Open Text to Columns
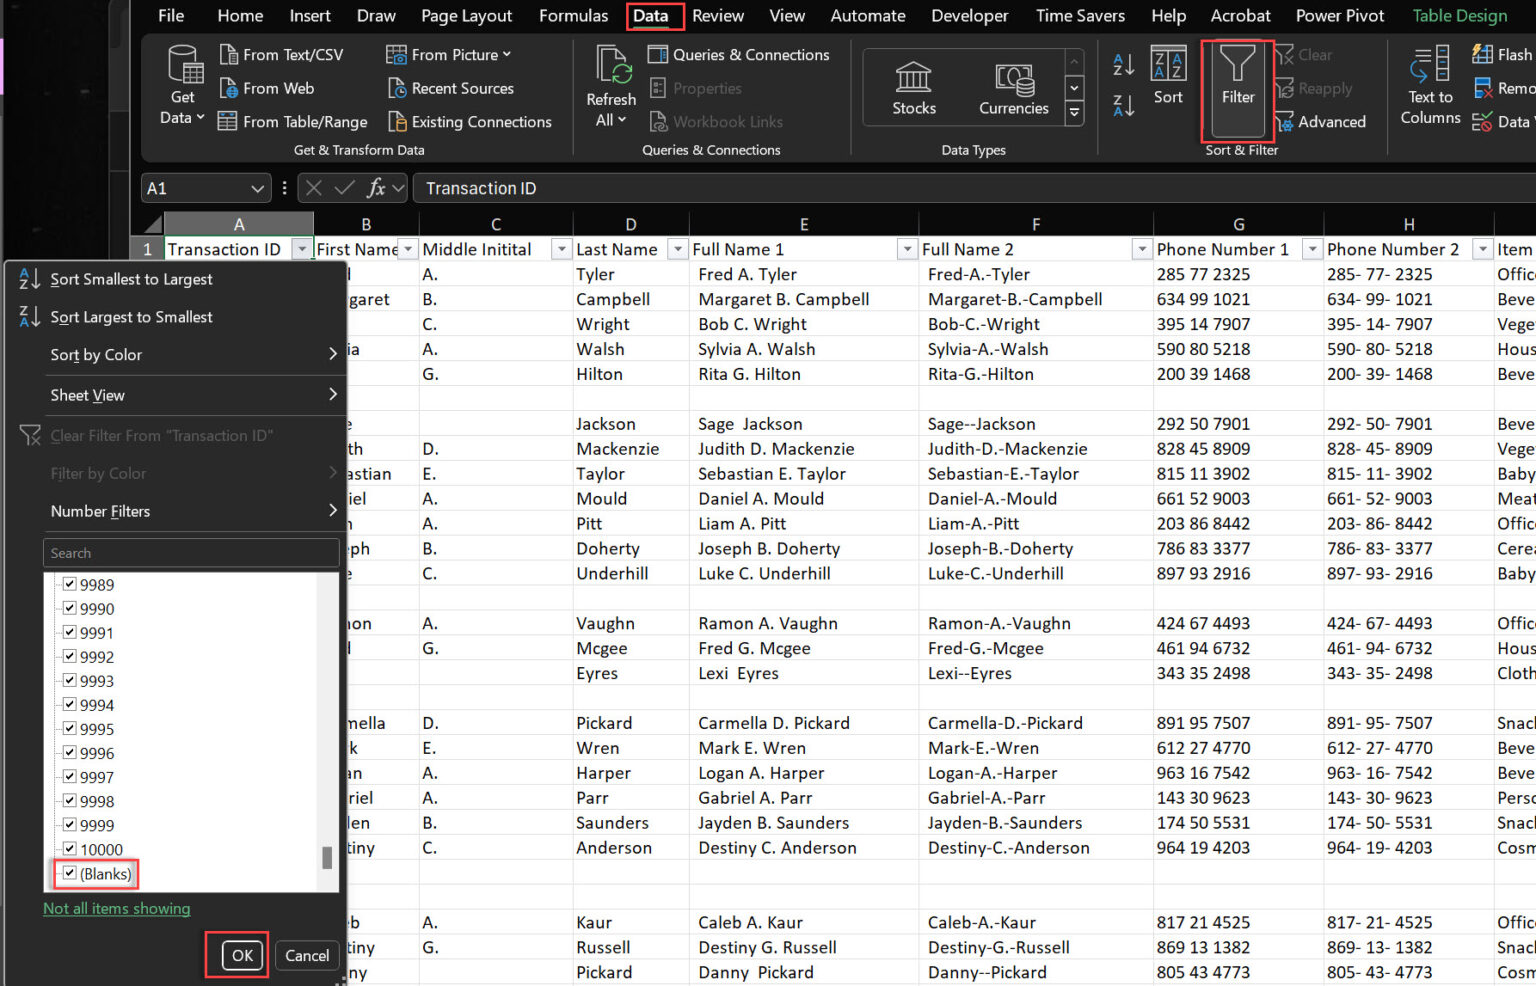Screen dimensions: 1536x986 (1429, 87)
